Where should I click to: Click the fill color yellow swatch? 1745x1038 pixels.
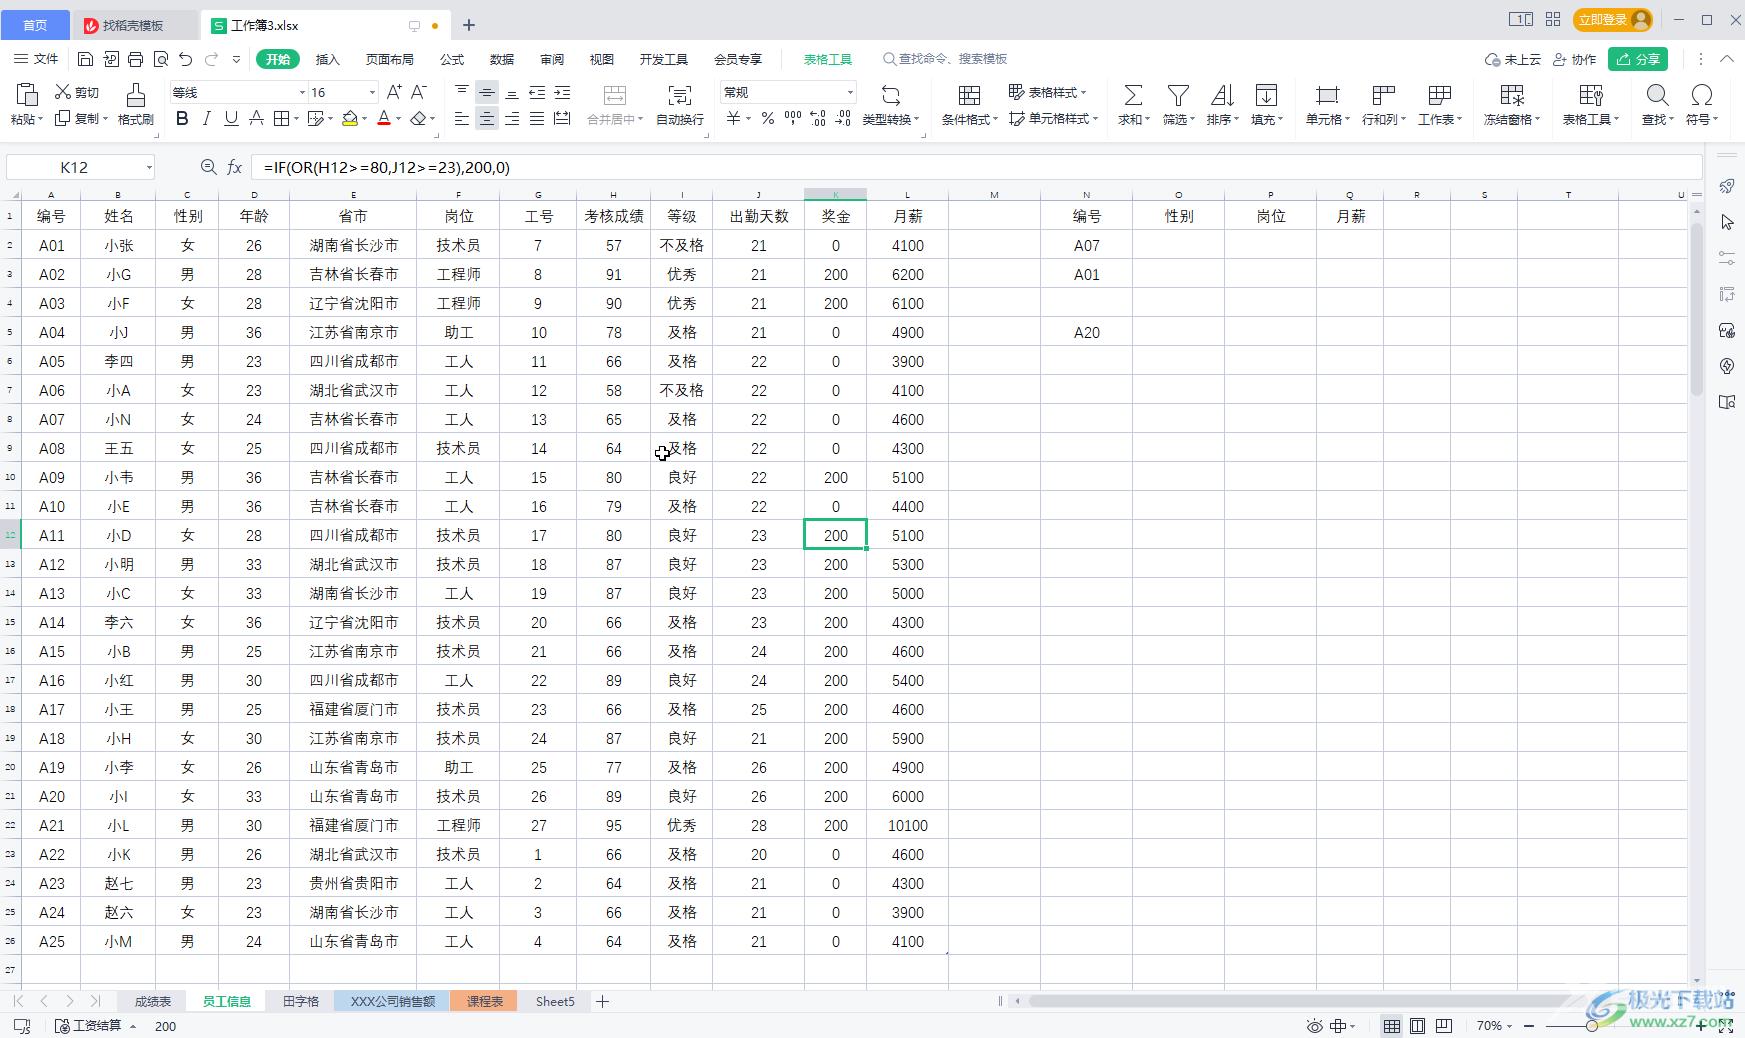(x=349, y=119)
